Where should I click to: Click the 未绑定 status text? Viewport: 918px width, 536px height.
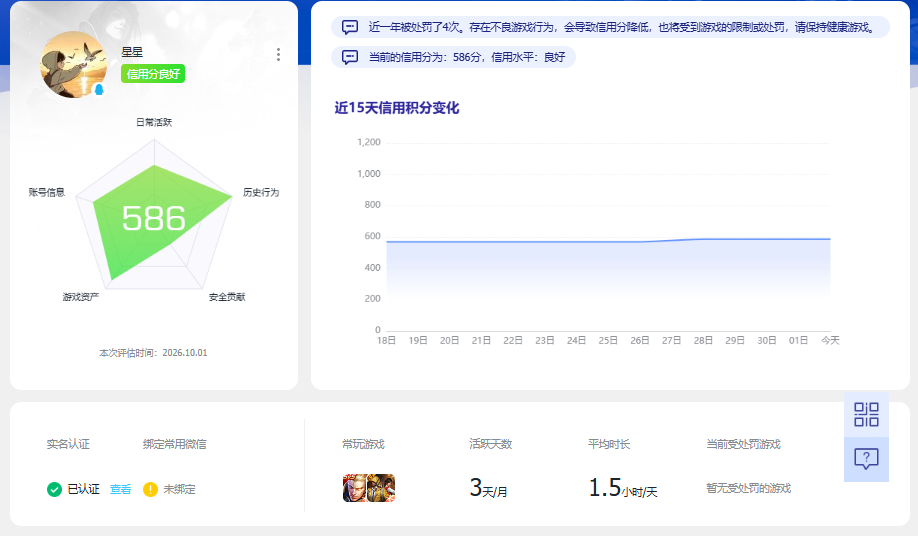coord(179,489)
